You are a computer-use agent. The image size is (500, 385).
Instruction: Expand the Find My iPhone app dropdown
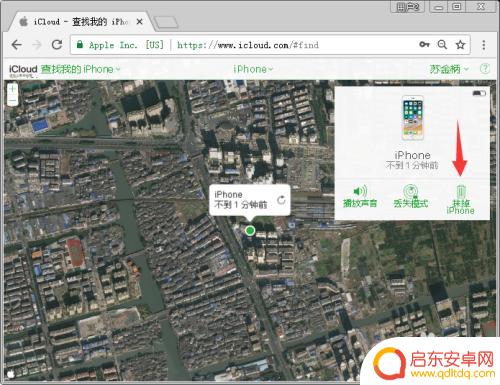click(80, 69)
